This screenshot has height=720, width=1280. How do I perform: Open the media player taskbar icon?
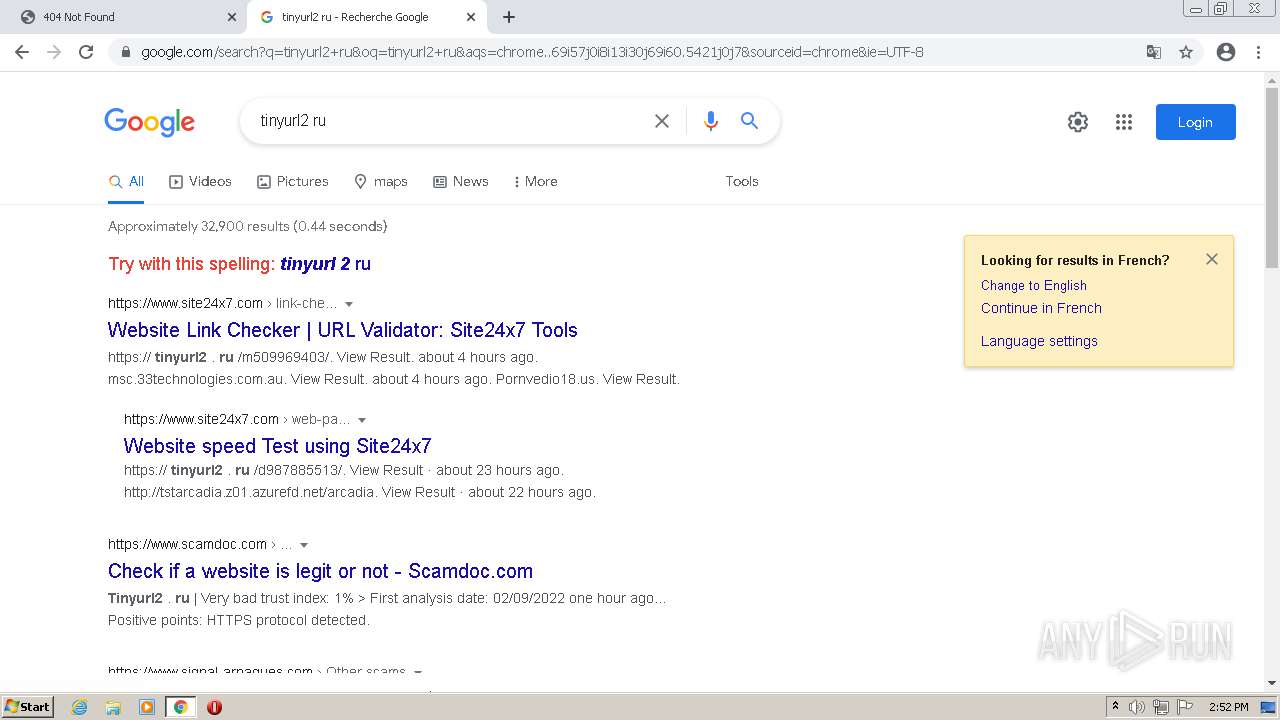(147, 707)
